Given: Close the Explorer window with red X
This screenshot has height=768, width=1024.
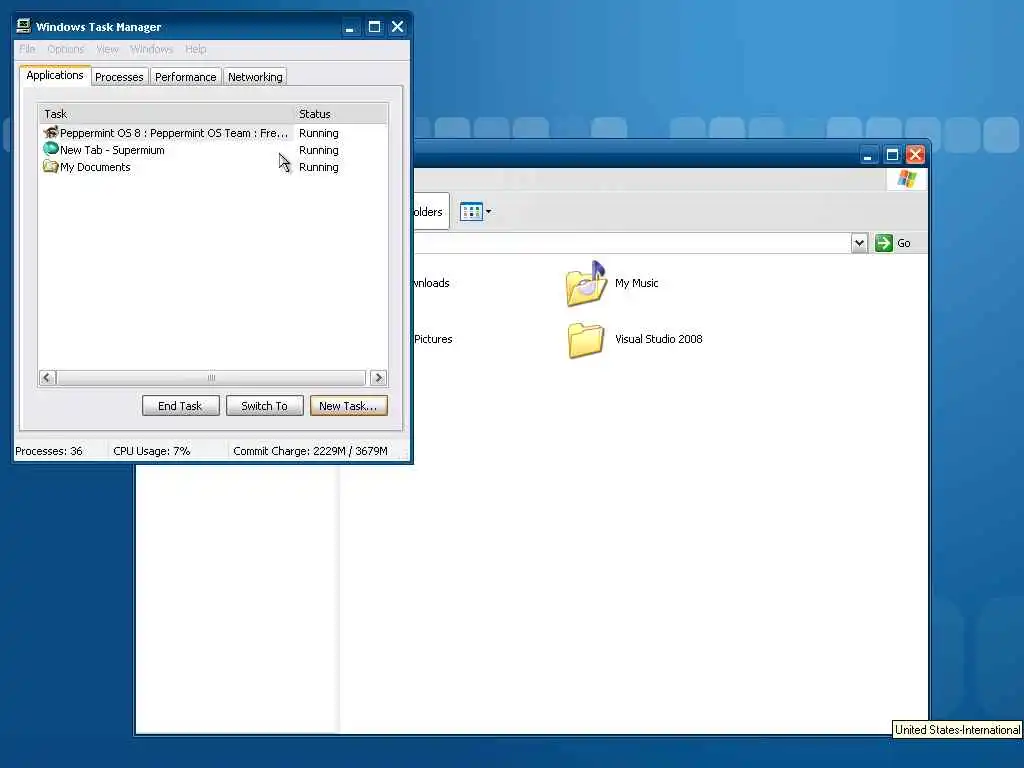Looking at the screenshot, I should [916, 155].
